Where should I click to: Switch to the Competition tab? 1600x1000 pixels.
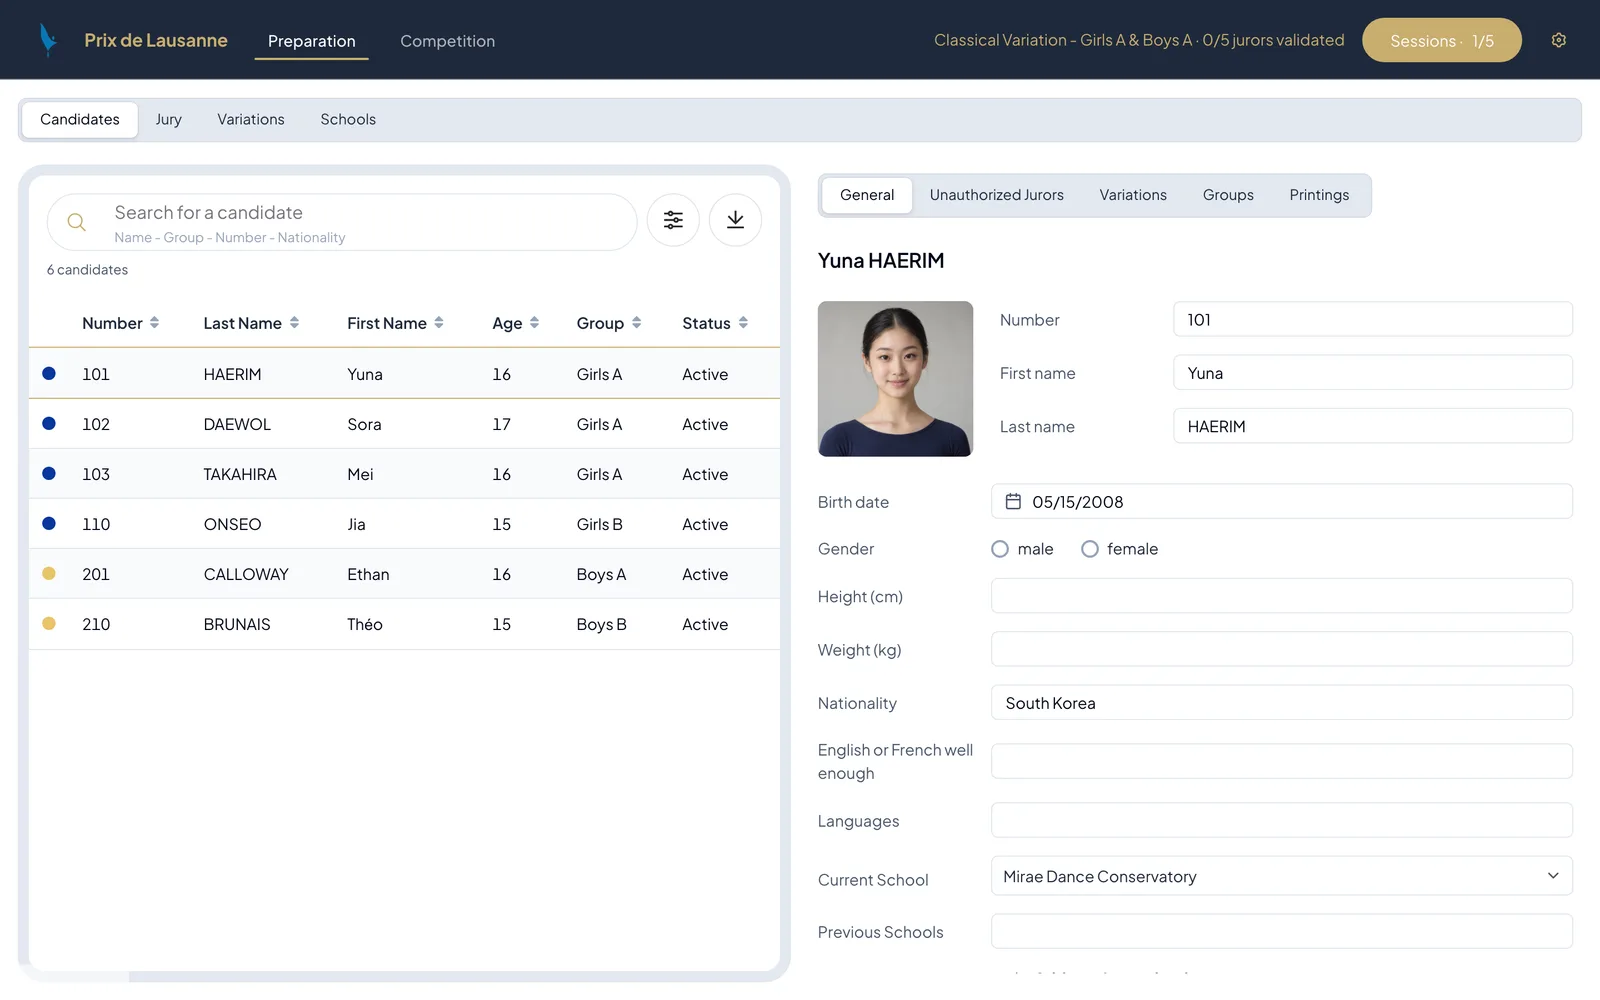tap(447, 41)
